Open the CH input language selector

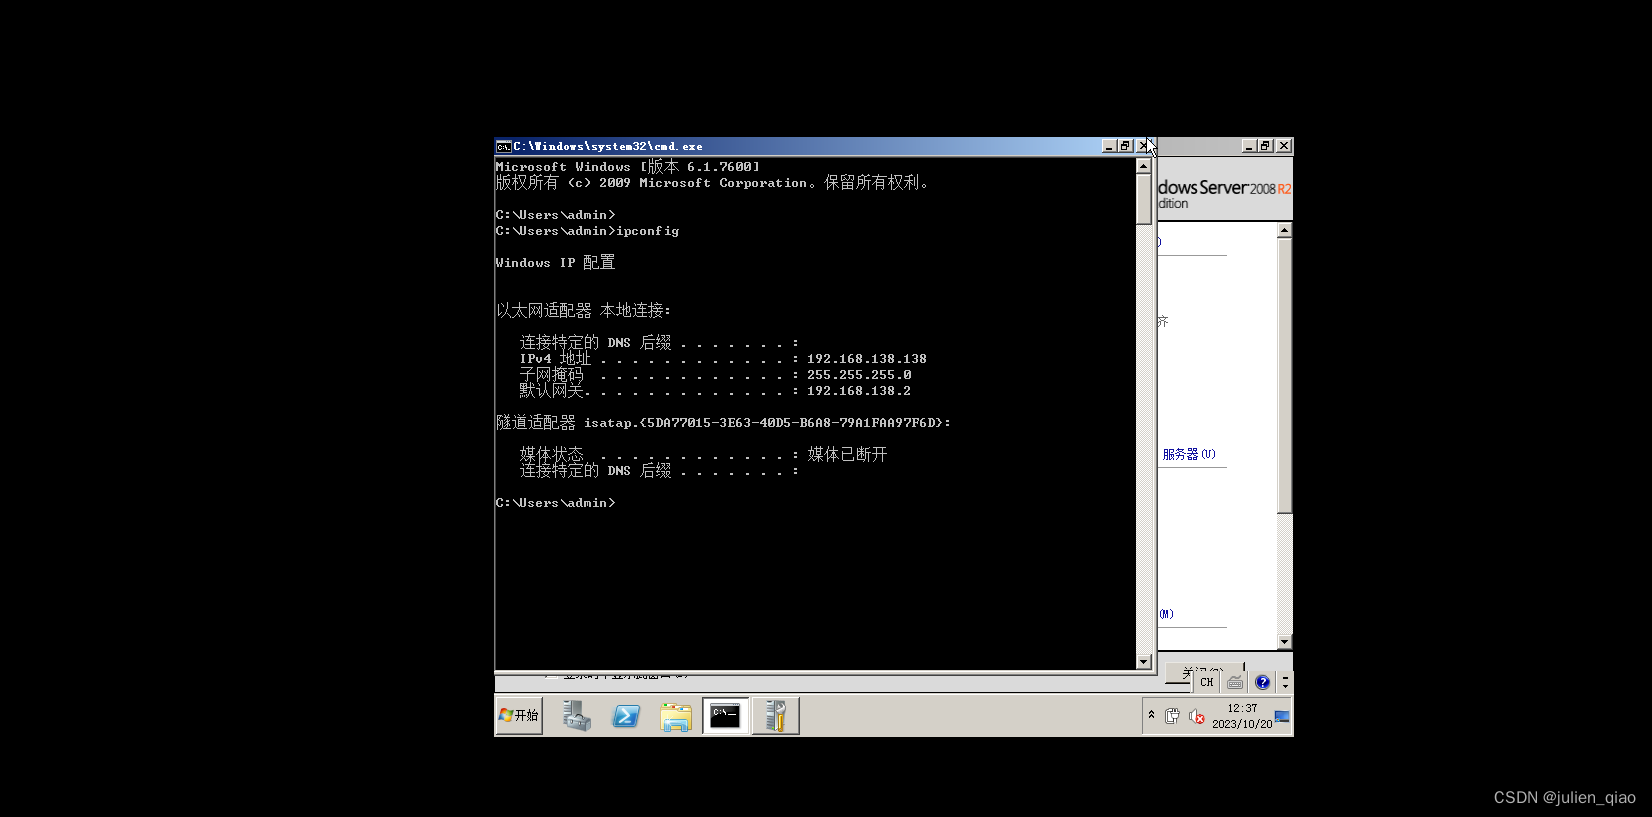coord(1207,682)
